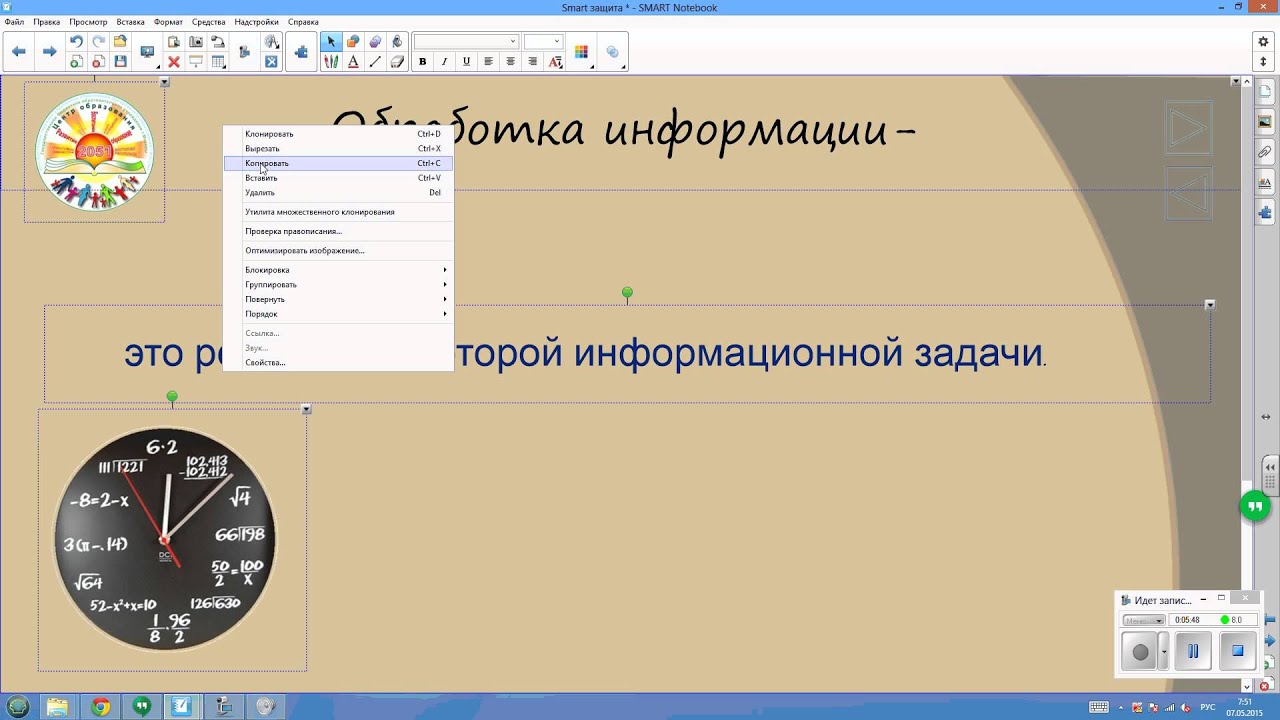
Task: Click the paste clipboard toolbar icon
Action: pyautogui.click(x=174, y=42)
